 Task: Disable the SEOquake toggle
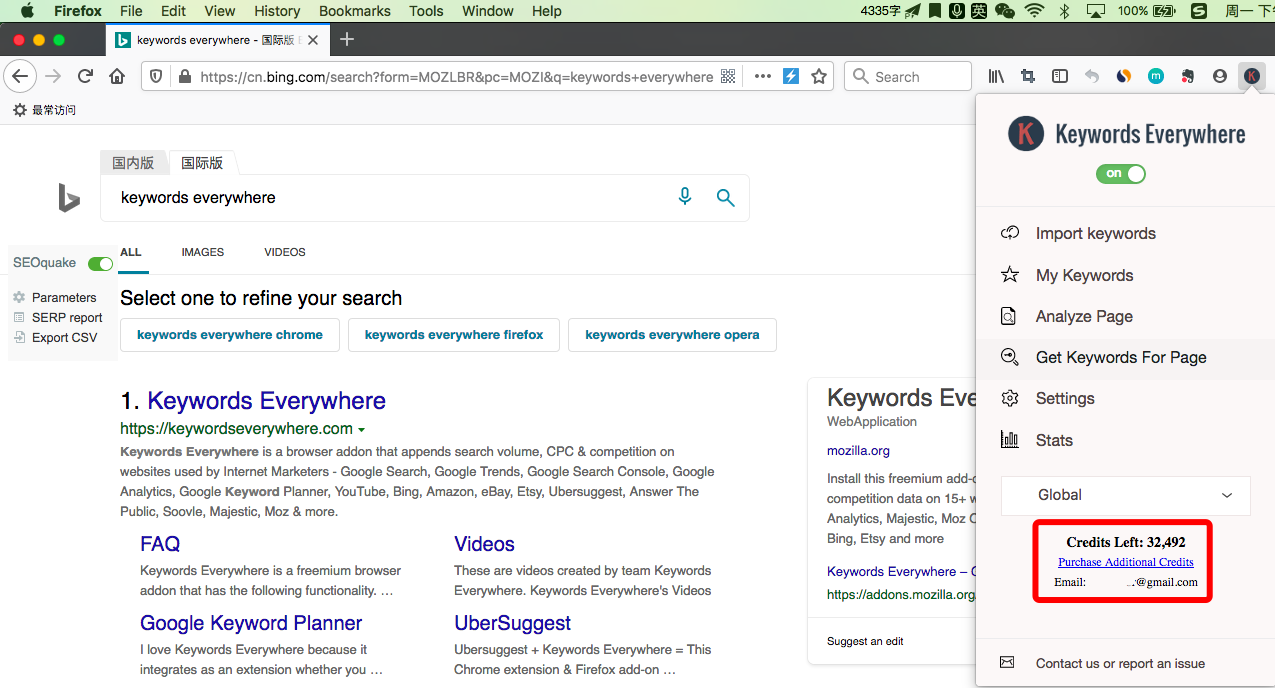[x=100, y=264]
